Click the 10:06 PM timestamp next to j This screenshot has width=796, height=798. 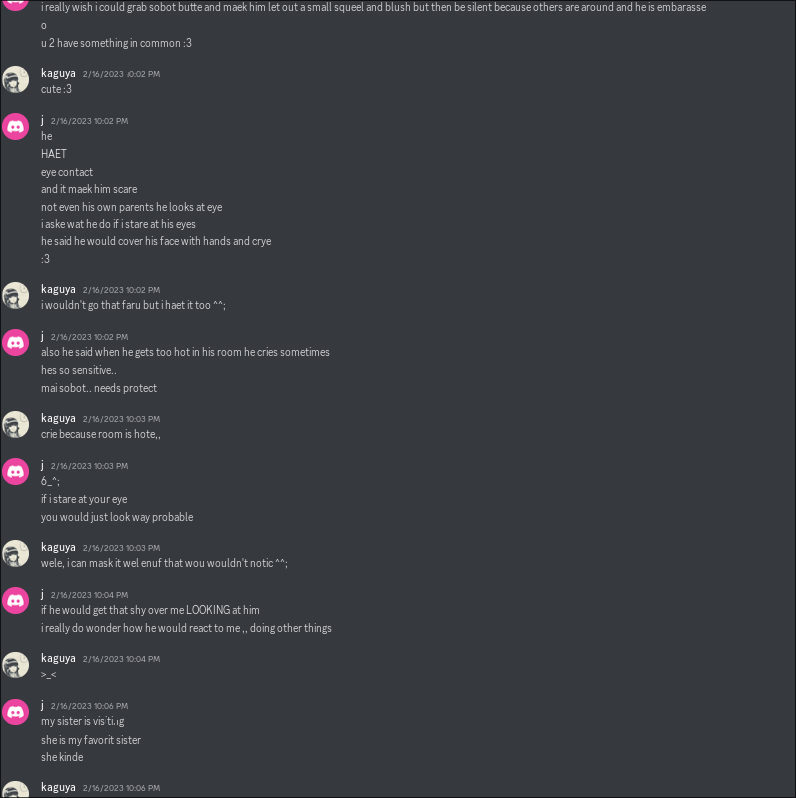pyautogui.click(x=90, y=706)
